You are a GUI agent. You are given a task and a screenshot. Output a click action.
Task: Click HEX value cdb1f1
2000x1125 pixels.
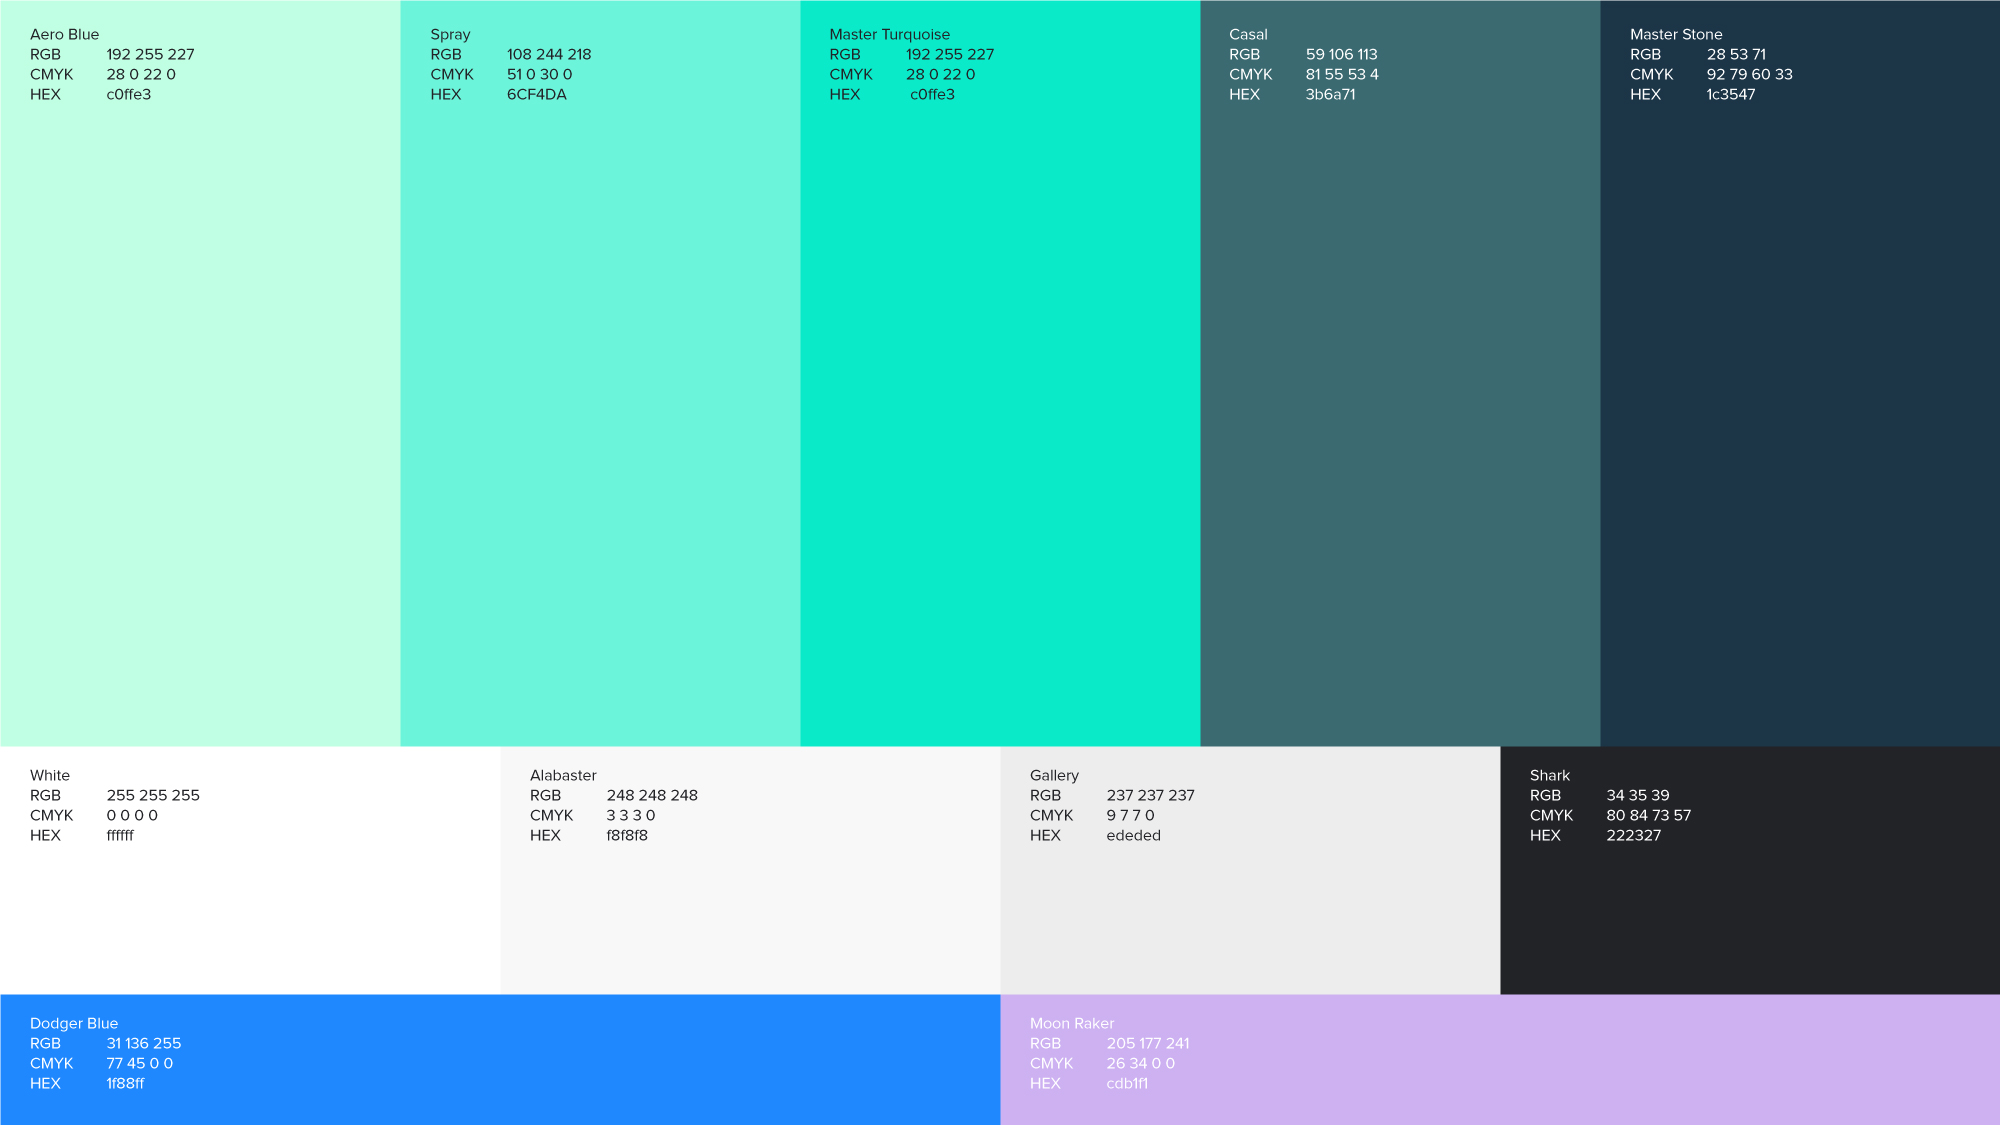tap(1127, 1083)
